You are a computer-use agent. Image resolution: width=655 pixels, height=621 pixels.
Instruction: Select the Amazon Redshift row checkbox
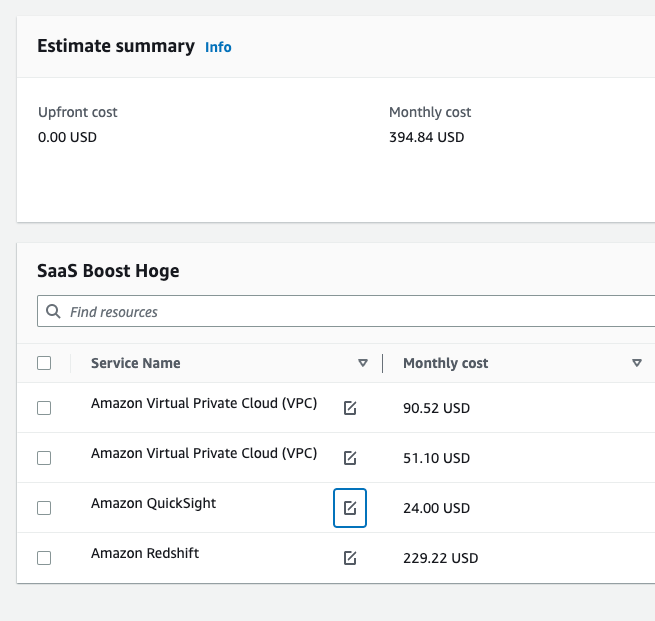[x=44, y=558]
